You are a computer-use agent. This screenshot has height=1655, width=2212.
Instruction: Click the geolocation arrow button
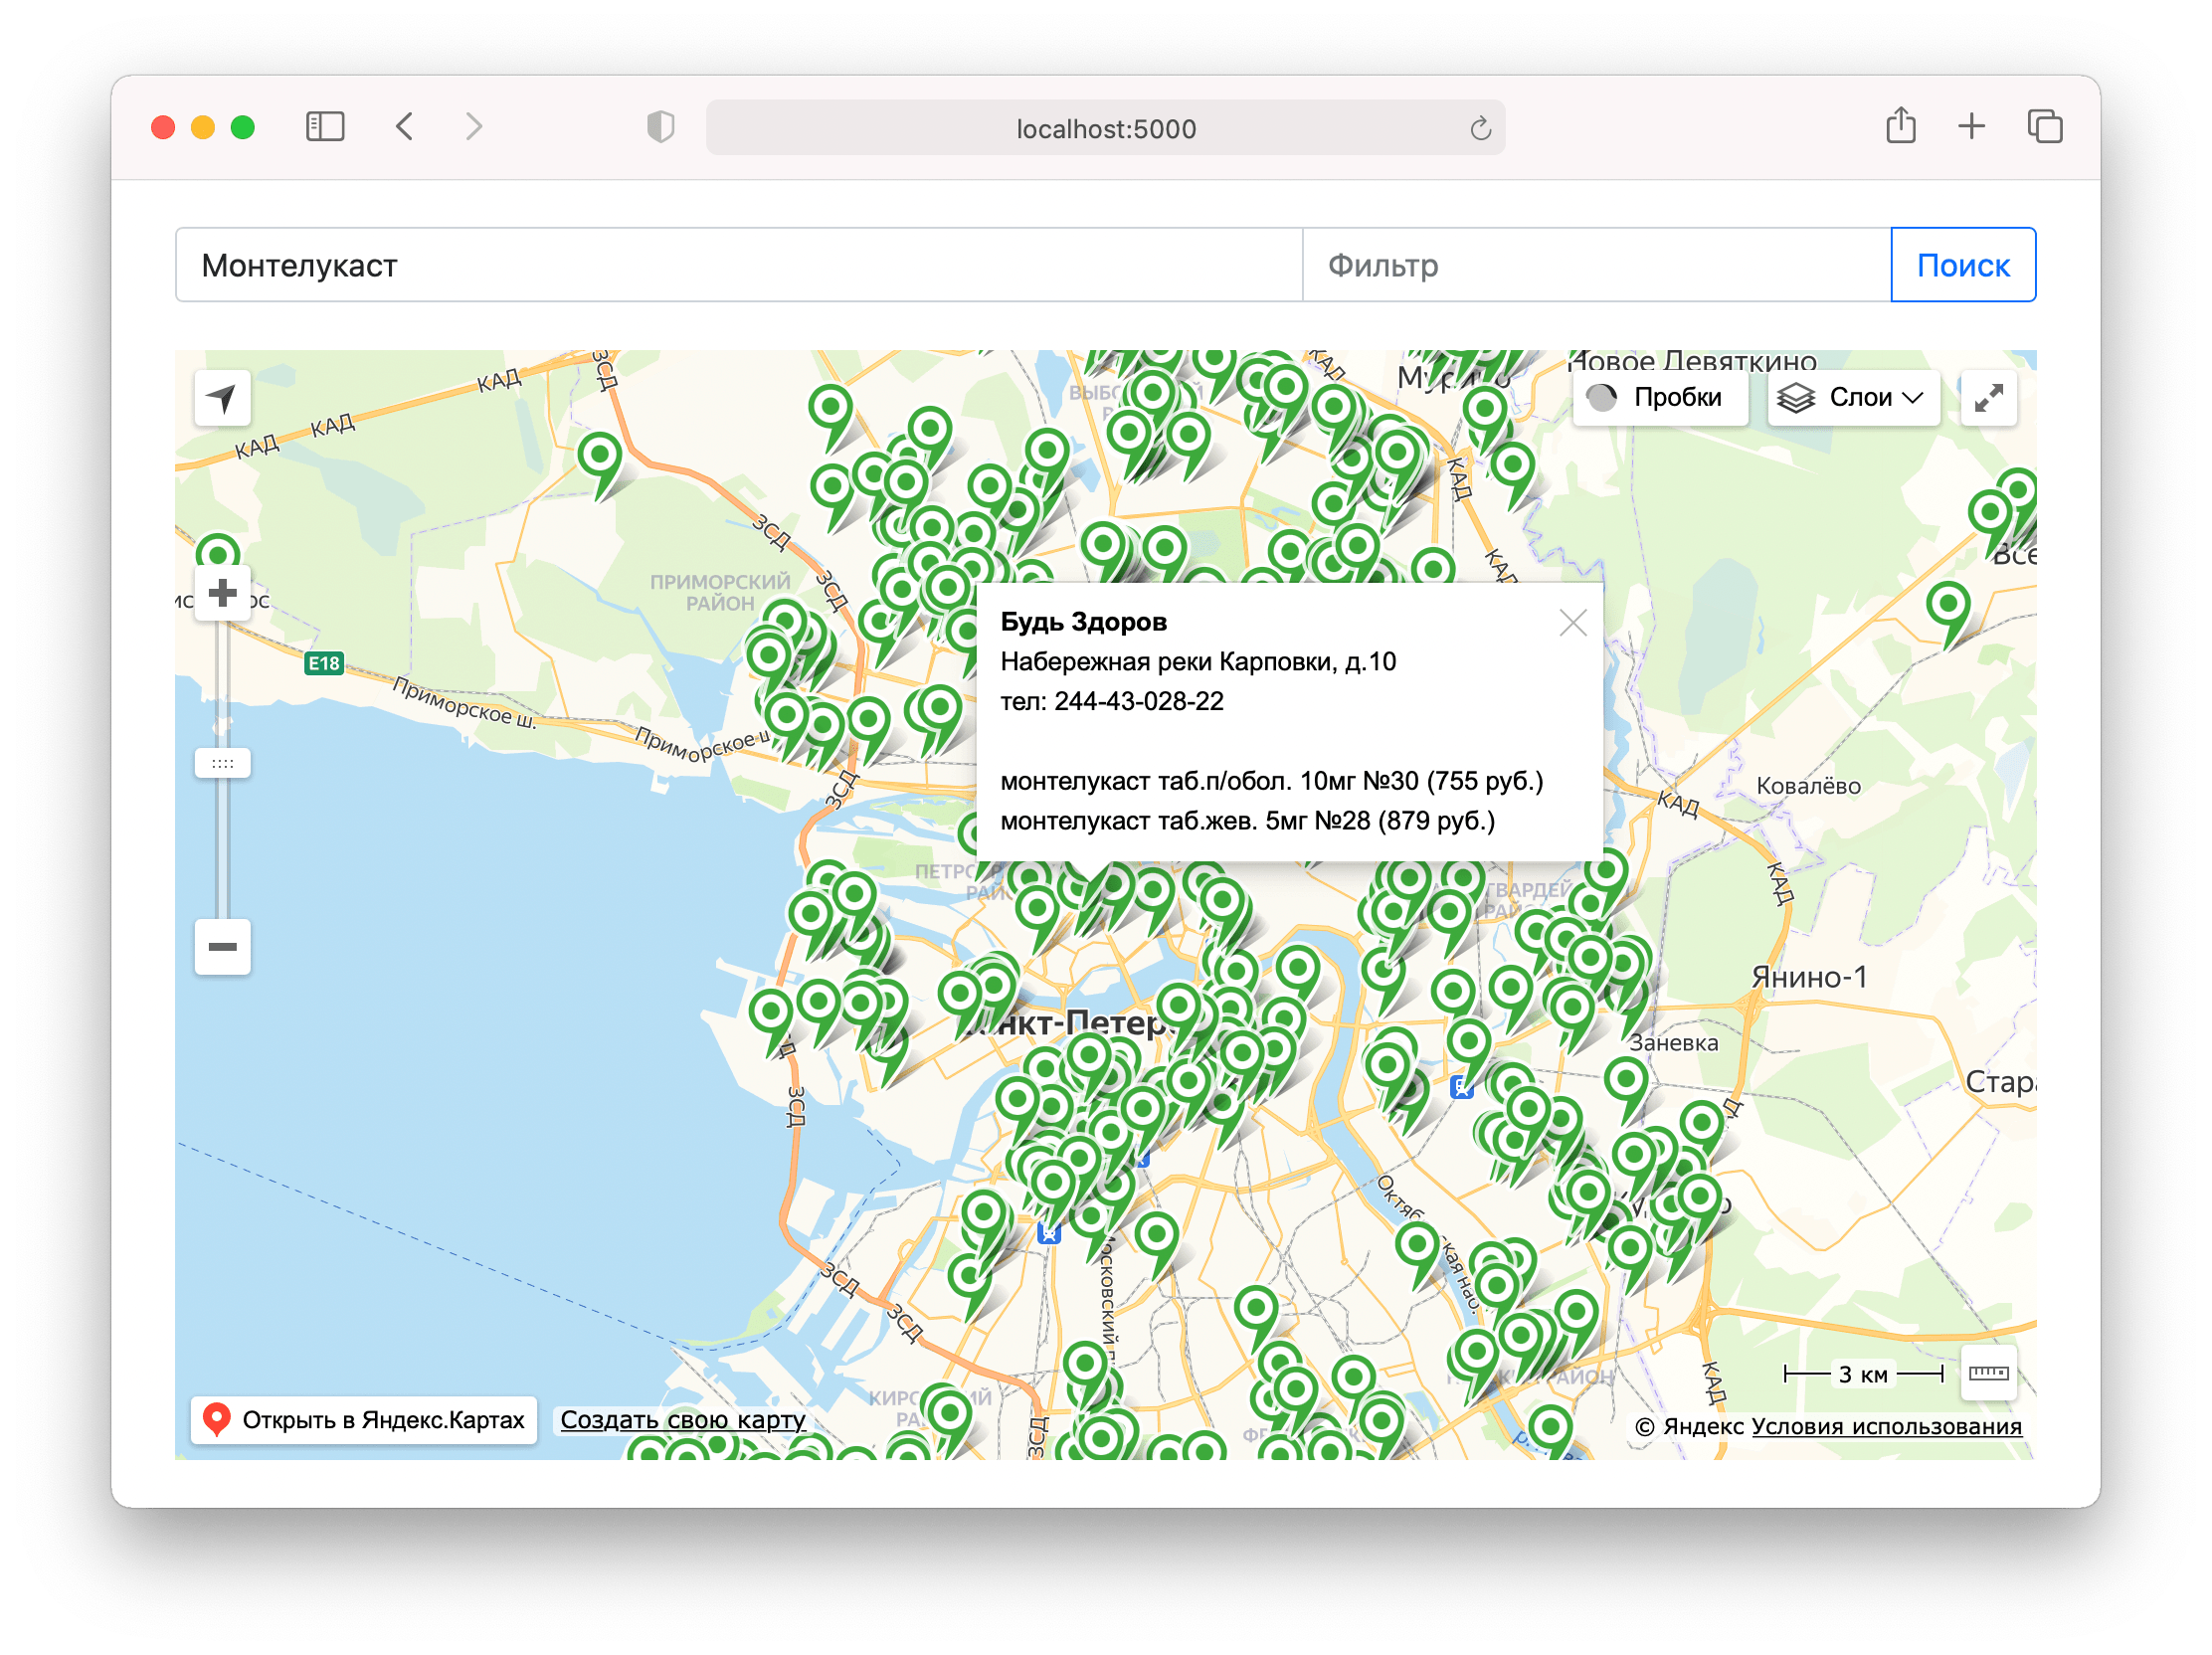pos(222,398)
